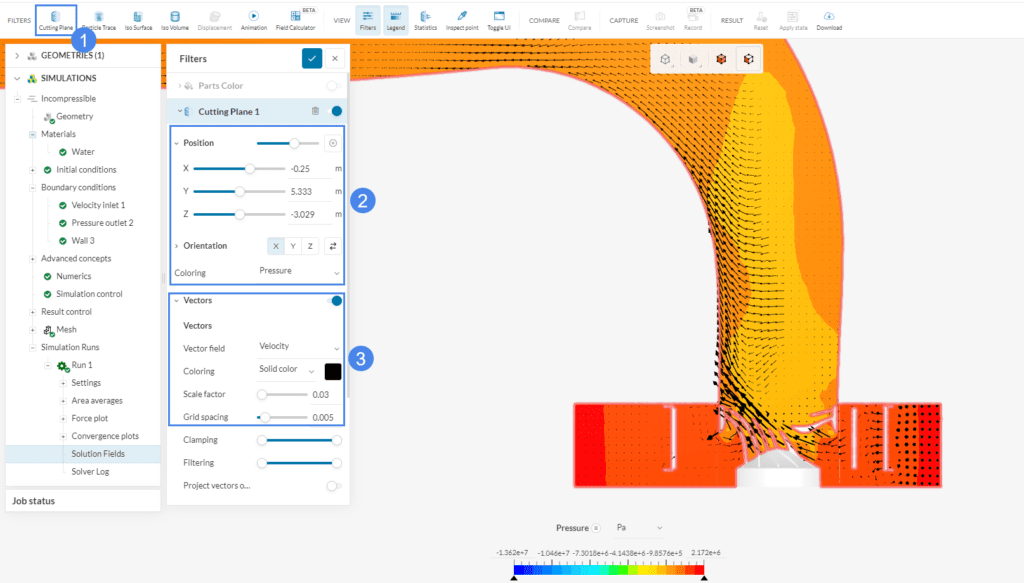
Task: Click the Statistics icon in the view toolbar
Action: [x=426, y=15]
